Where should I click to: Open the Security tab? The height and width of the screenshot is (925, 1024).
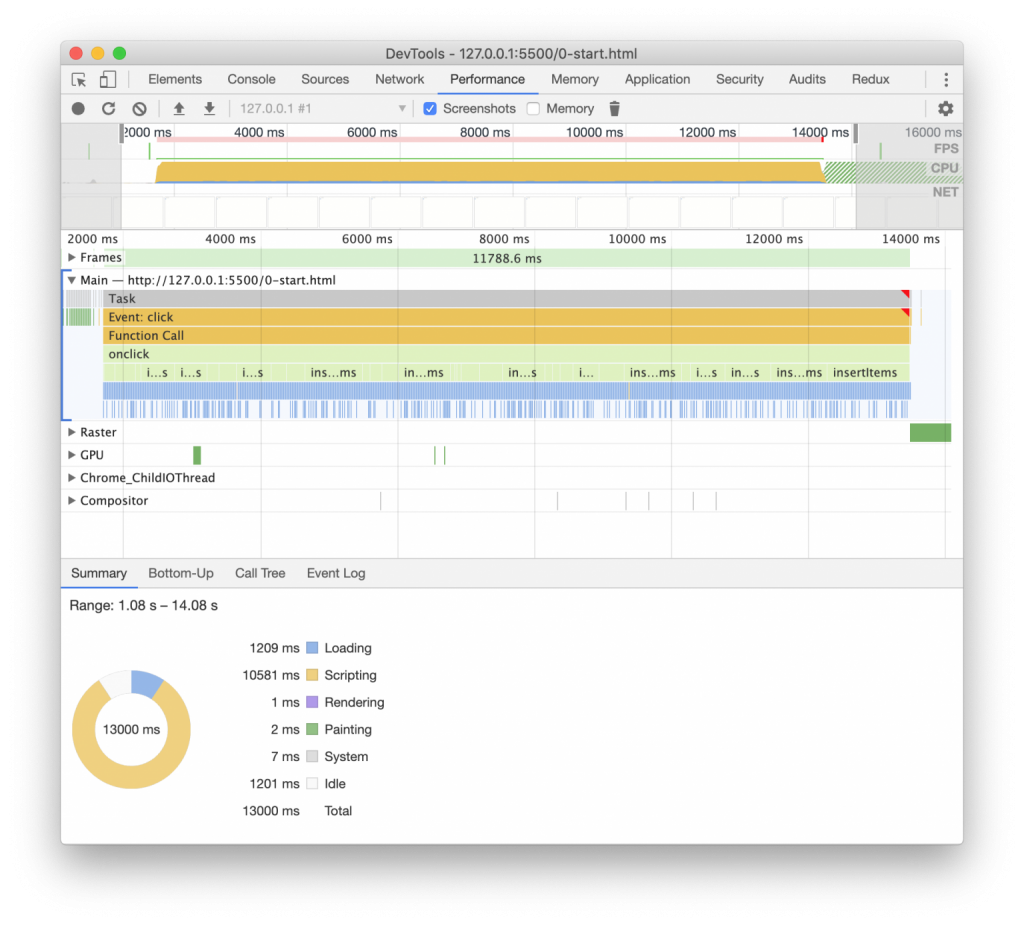click(x=739, y=79)
